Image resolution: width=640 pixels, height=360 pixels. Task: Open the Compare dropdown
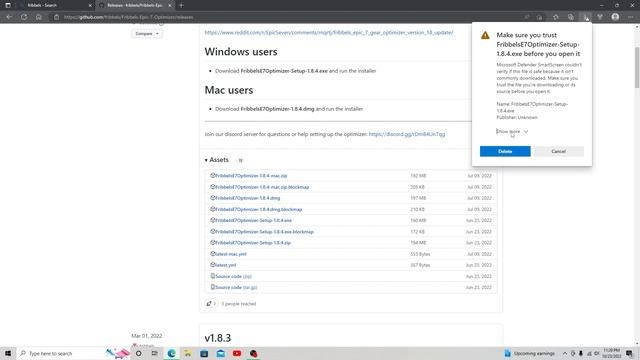click(x=147, y=33)
